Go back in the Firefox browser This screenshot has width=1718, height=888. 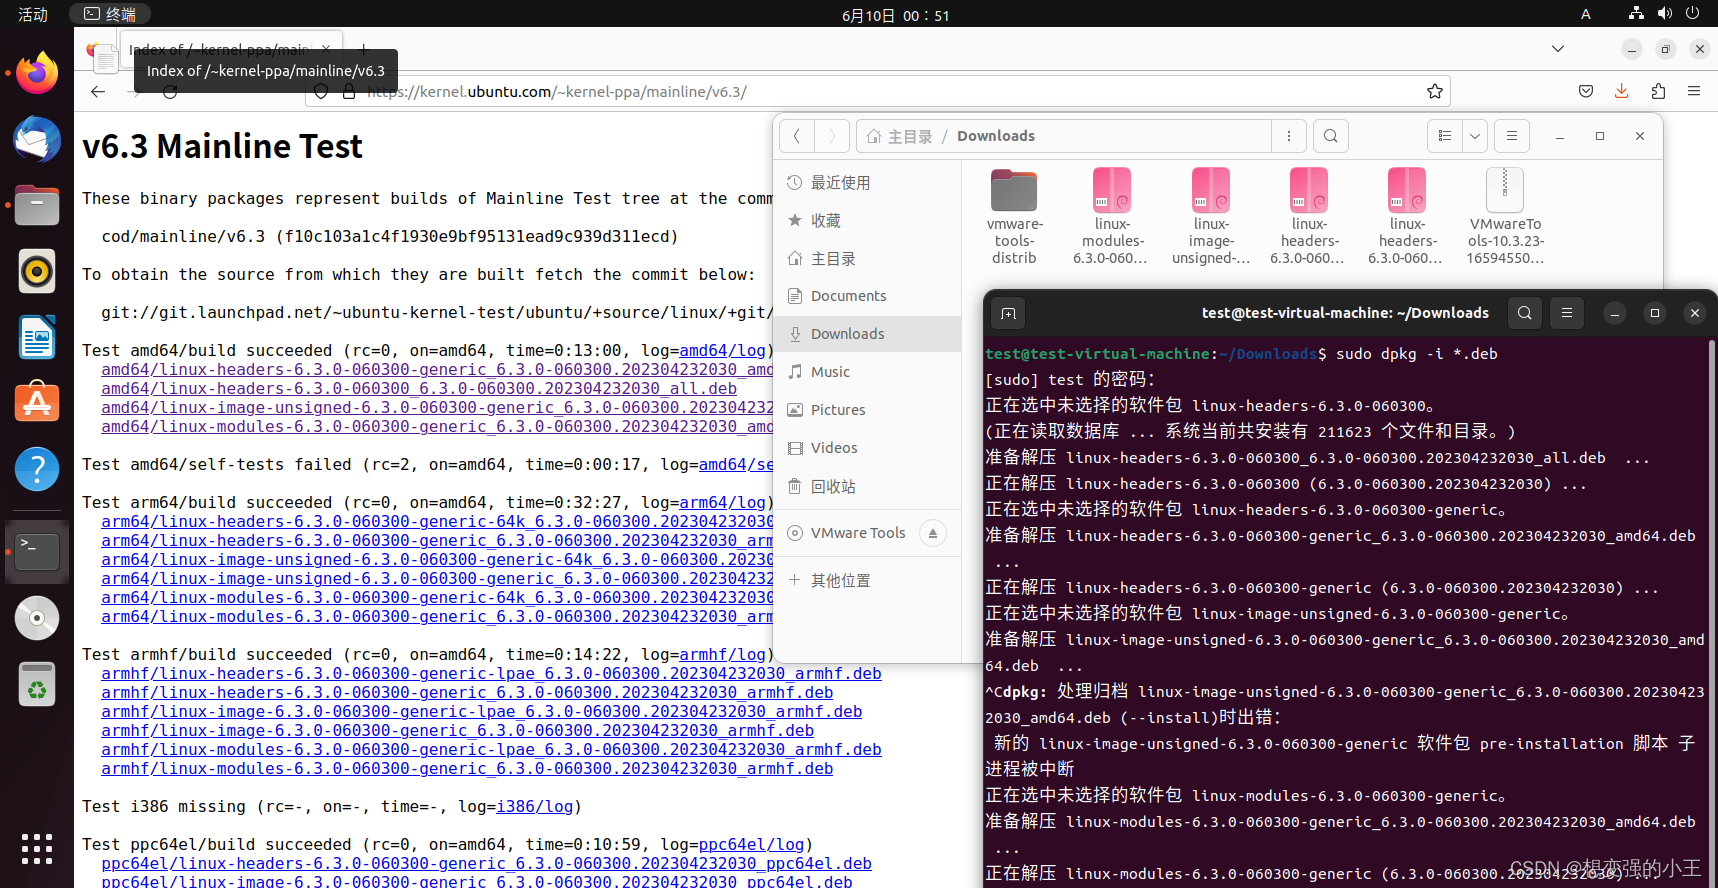(x=98, y=91)
